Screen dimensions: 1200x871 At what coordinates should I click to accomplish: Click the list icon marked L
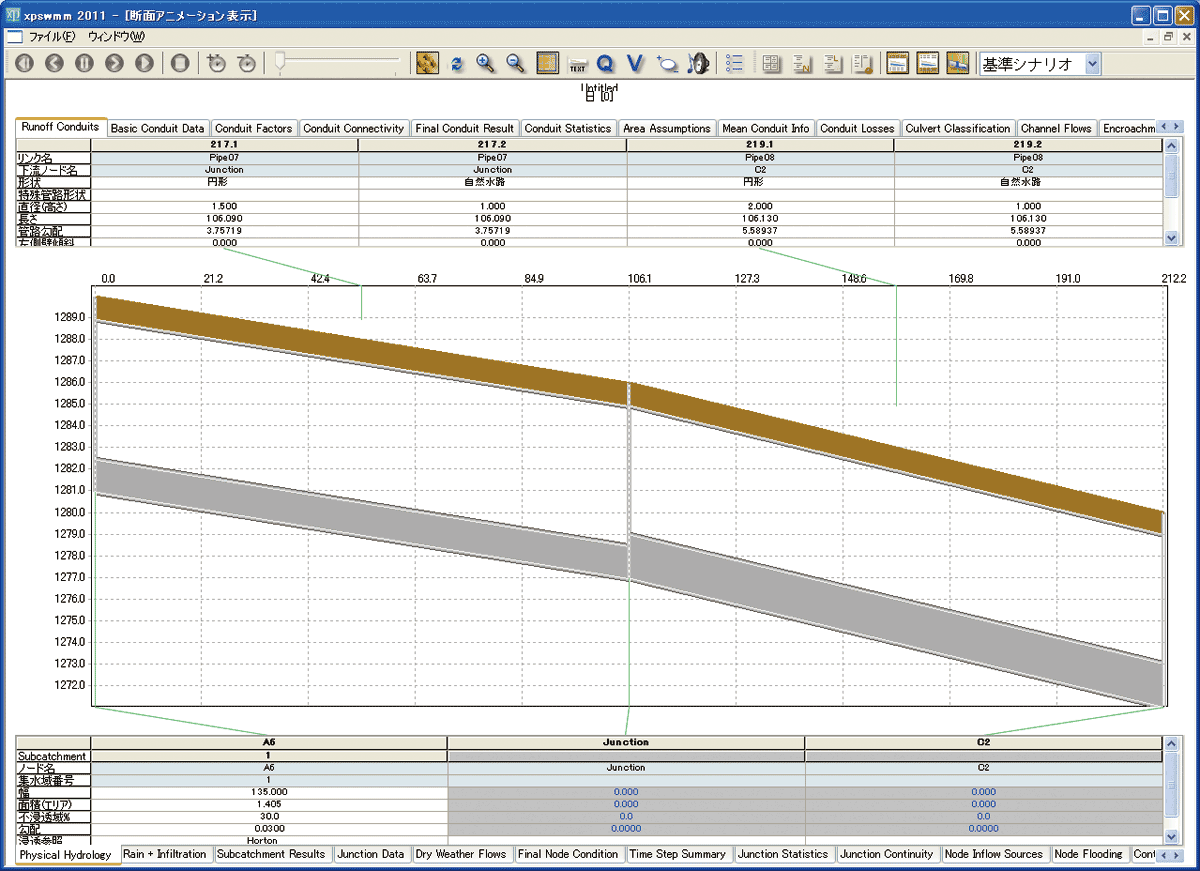point(833,63)
